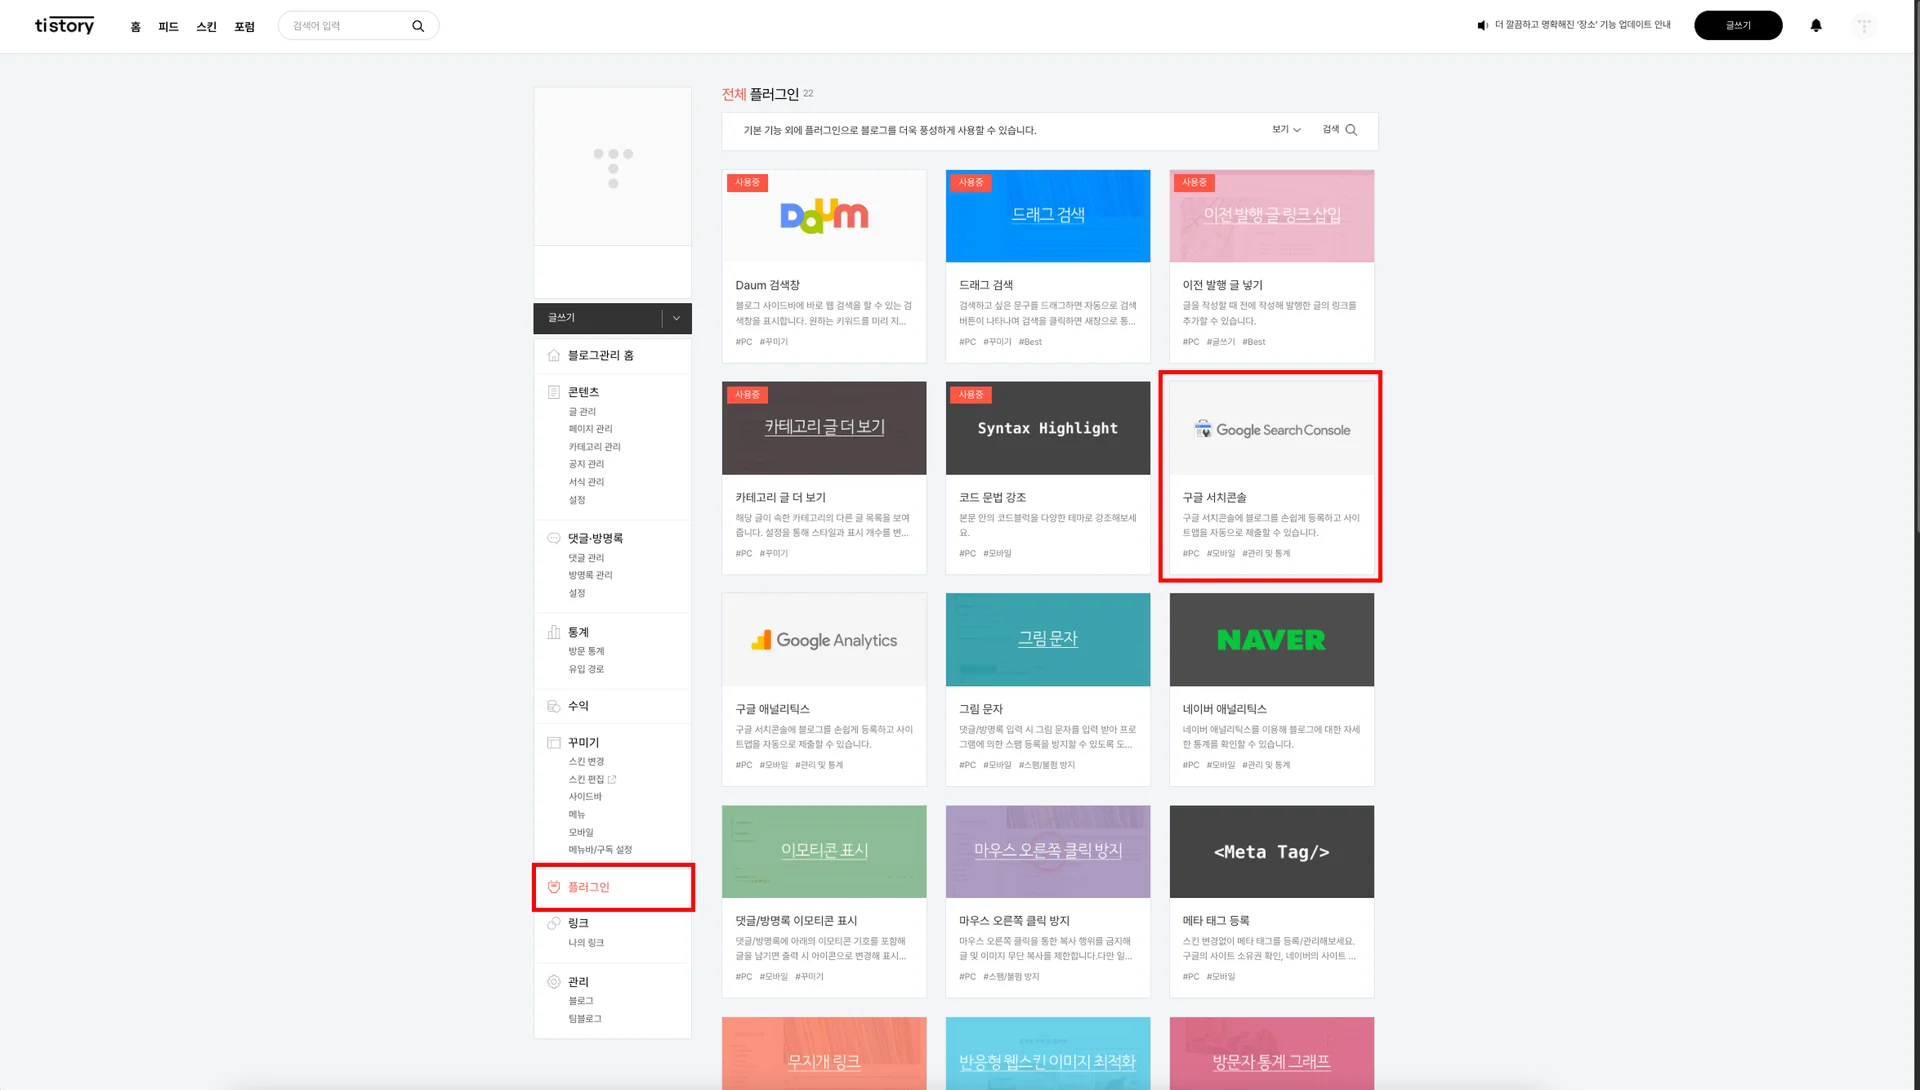The image size is (1920, 1090).
Task: Click the search magnifier icon in the header
Action: click(x=418, y=26)
